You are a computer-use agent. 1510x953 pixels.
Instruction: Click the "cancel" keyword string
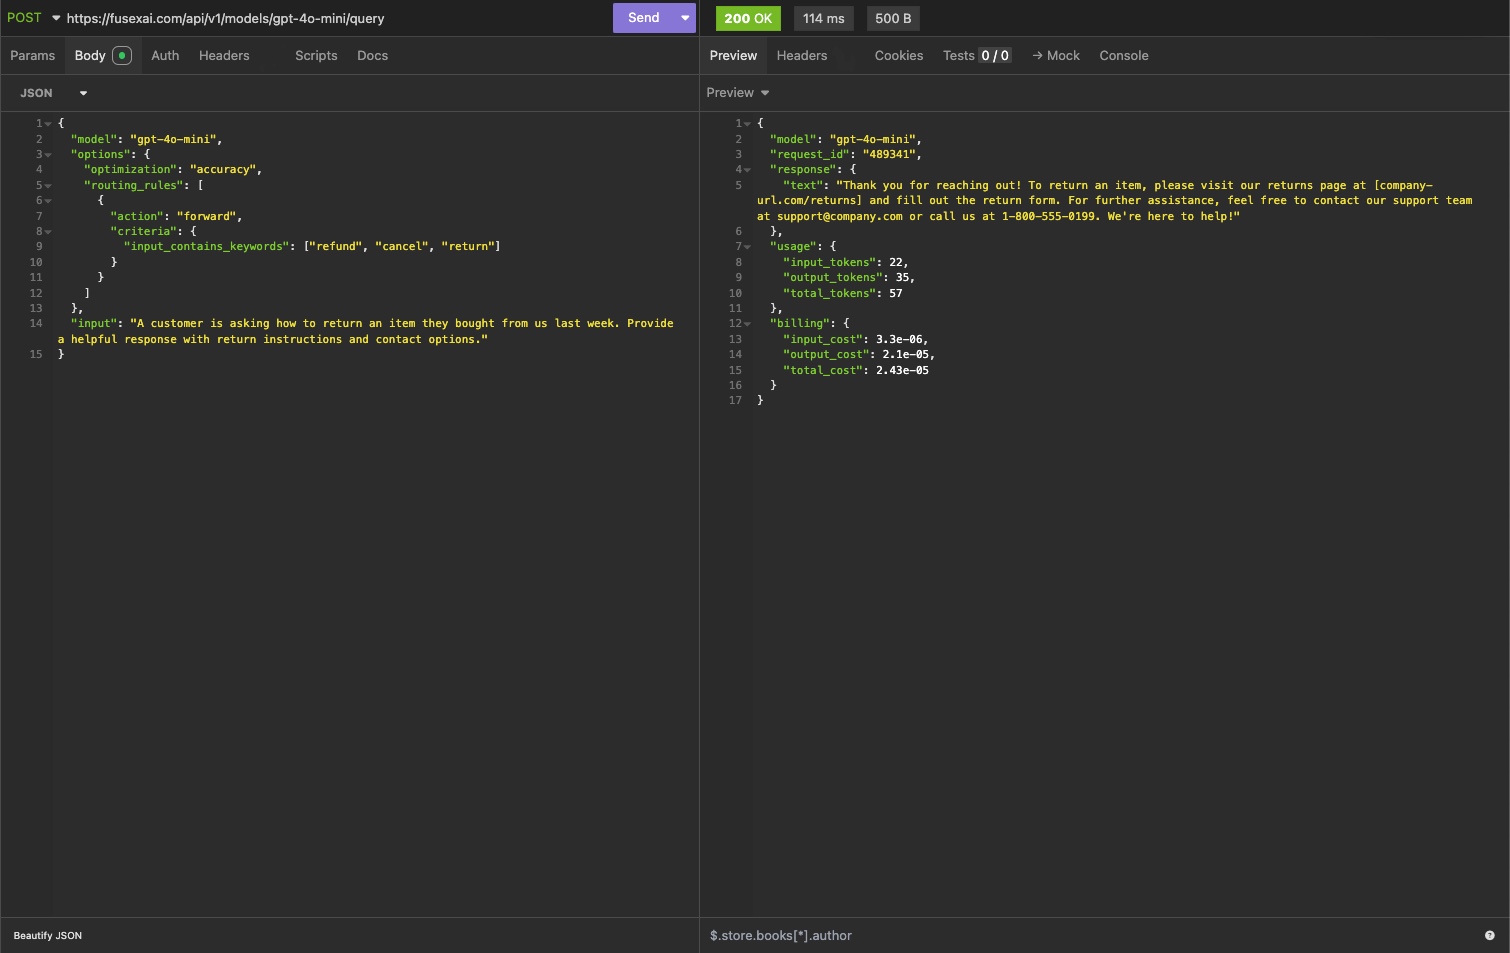pyautogui.click(x=401, y=246)
